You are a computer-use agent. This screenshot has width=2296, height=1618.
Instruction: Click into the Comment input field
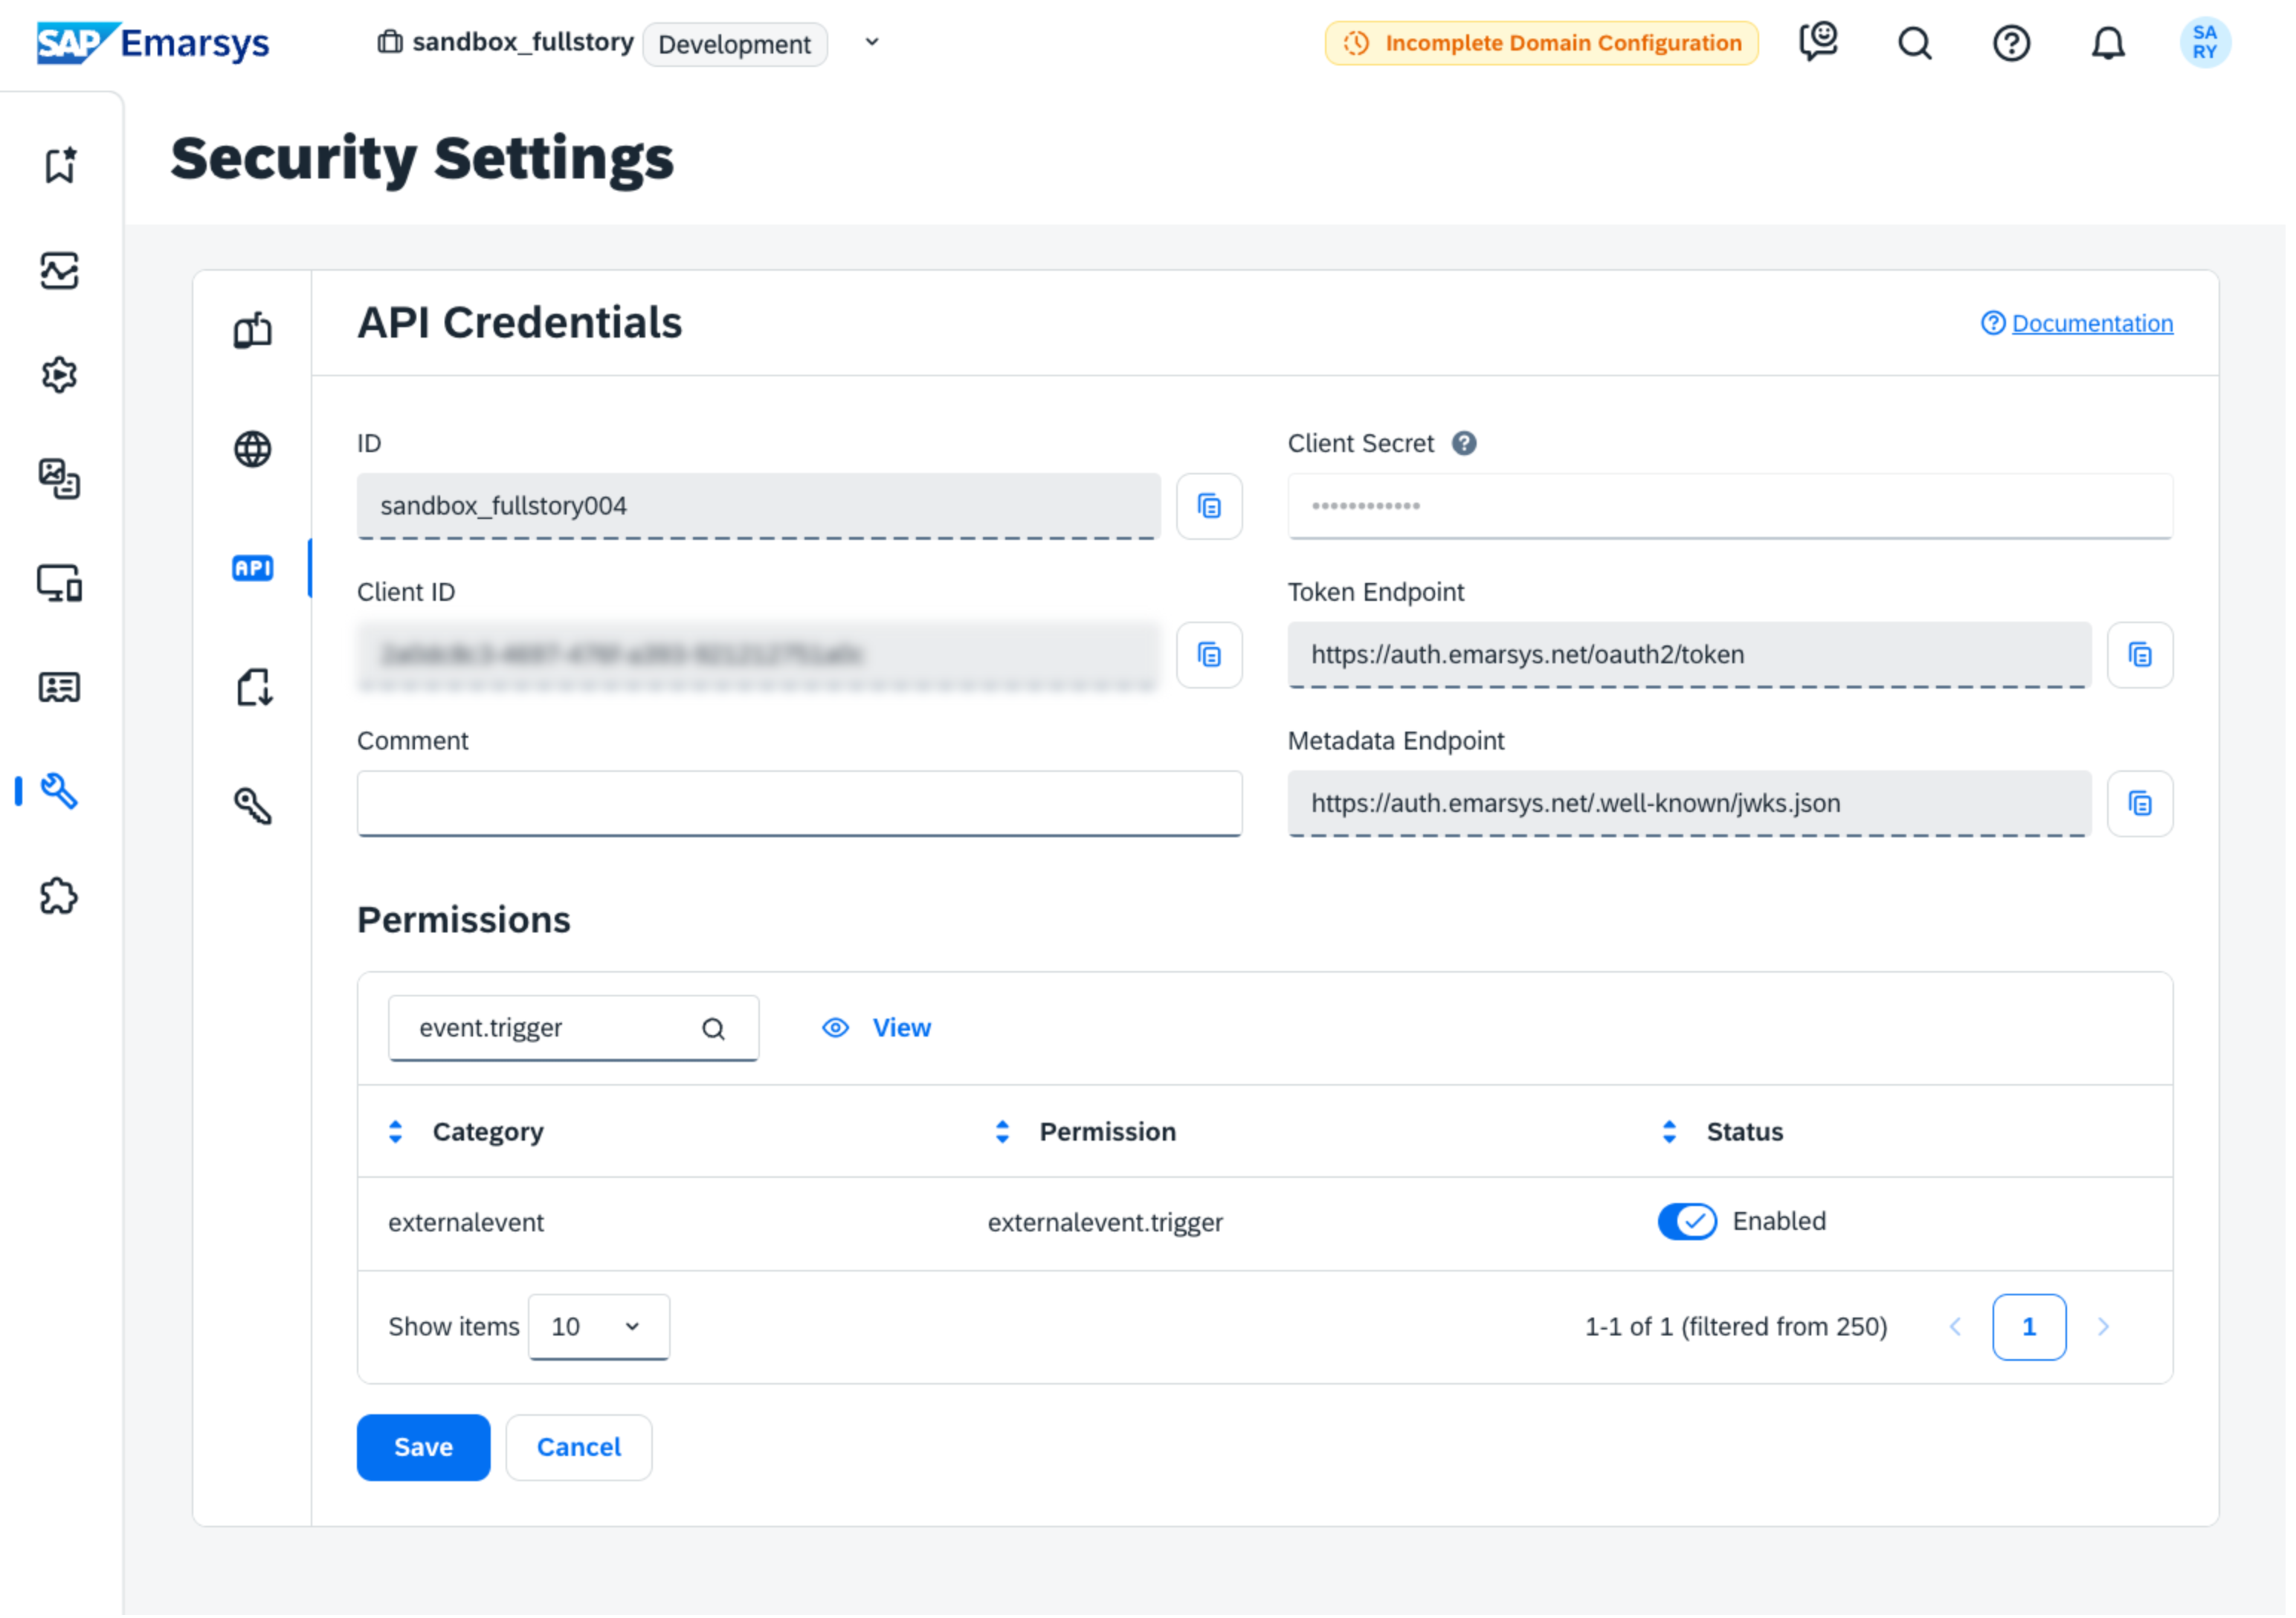coord(799,803)
